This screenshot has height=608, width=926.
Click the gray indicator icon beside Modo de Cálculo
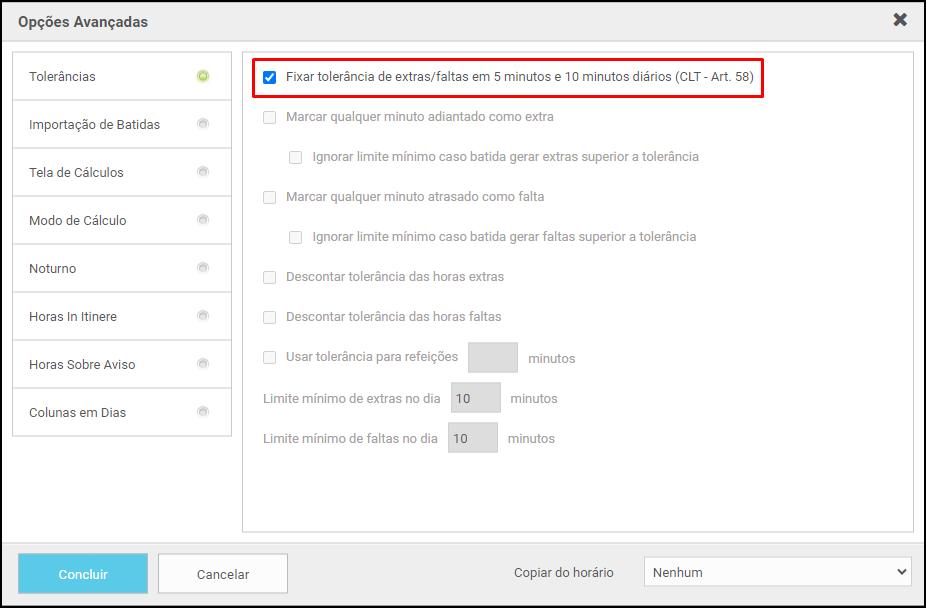click(203, 220)
